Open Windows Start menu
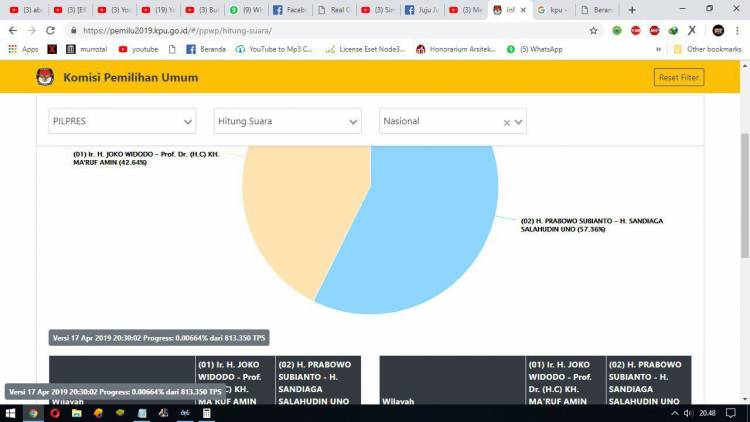Screen dimensions: 750x422 click(9, 413)
